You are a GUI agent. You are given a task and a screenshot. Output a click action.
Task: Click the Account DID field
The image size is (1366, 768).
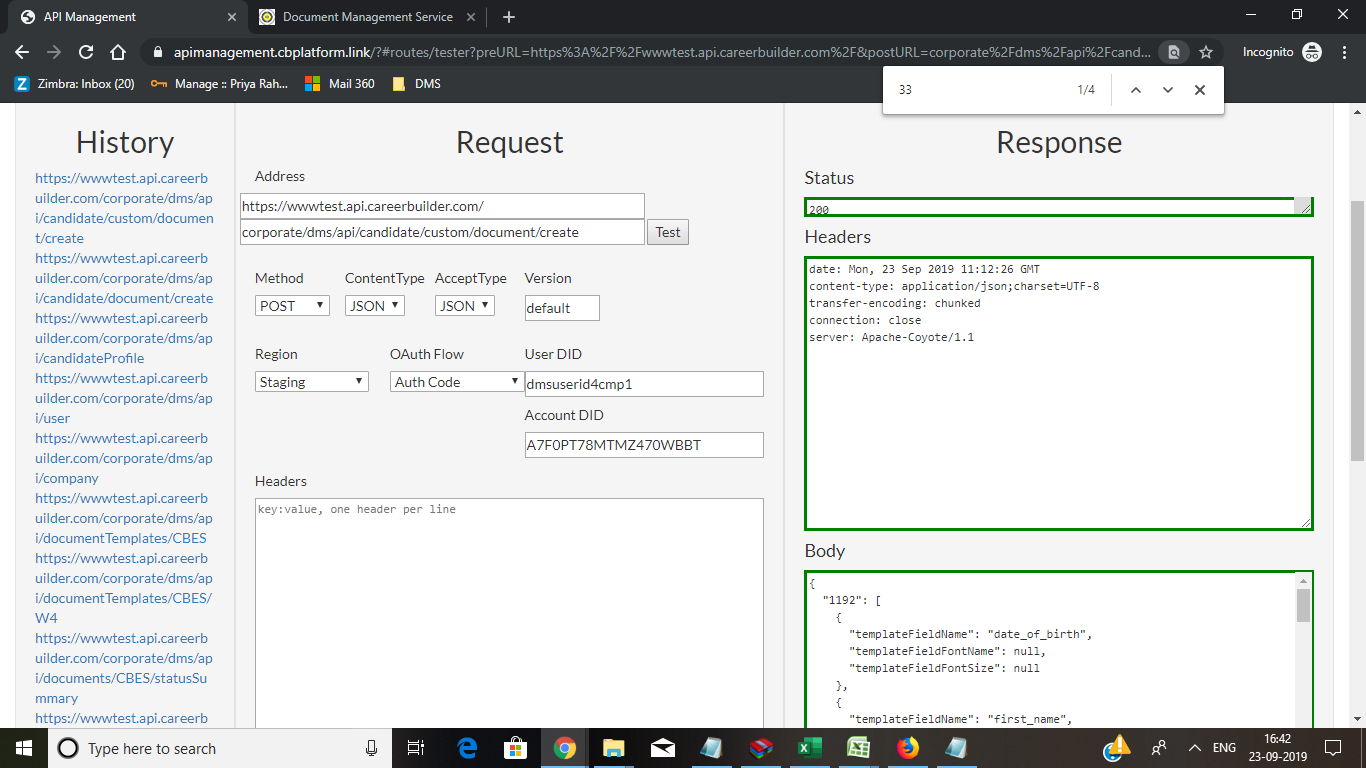click(x=644, y=445)
